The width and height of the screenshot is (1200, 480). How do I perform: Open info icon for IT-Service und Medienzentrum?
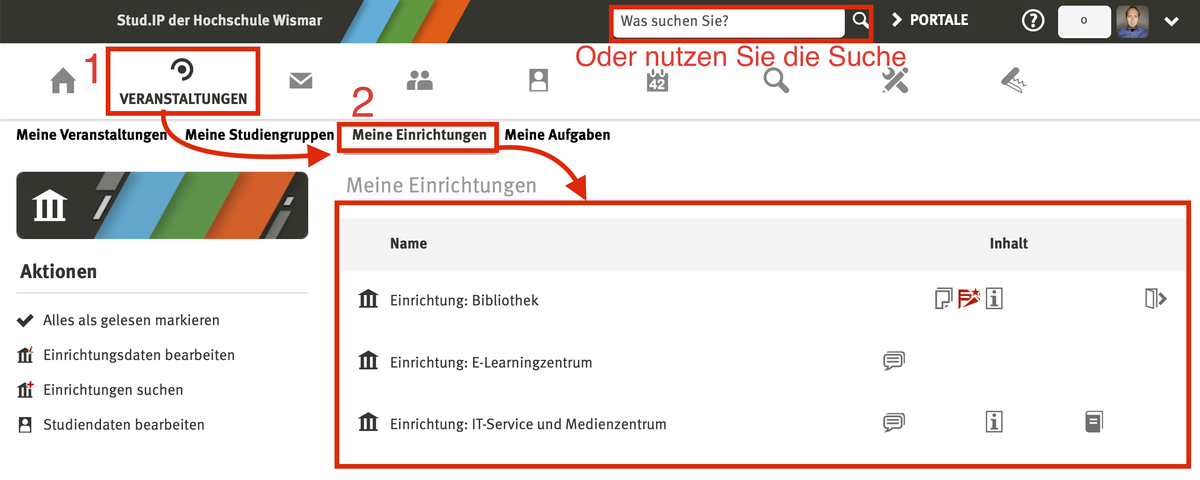(994, 423)
